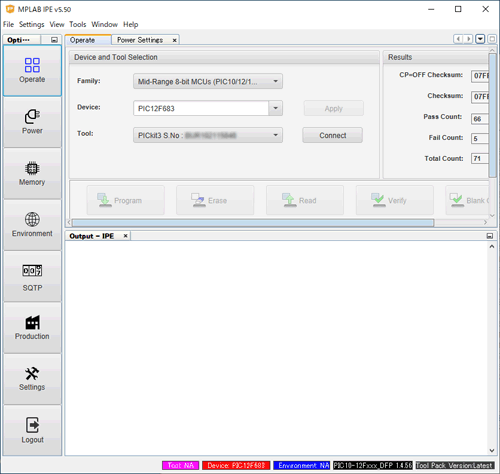Click the Program button
Viewport: 500px width, 474px height.
point(126,200)
